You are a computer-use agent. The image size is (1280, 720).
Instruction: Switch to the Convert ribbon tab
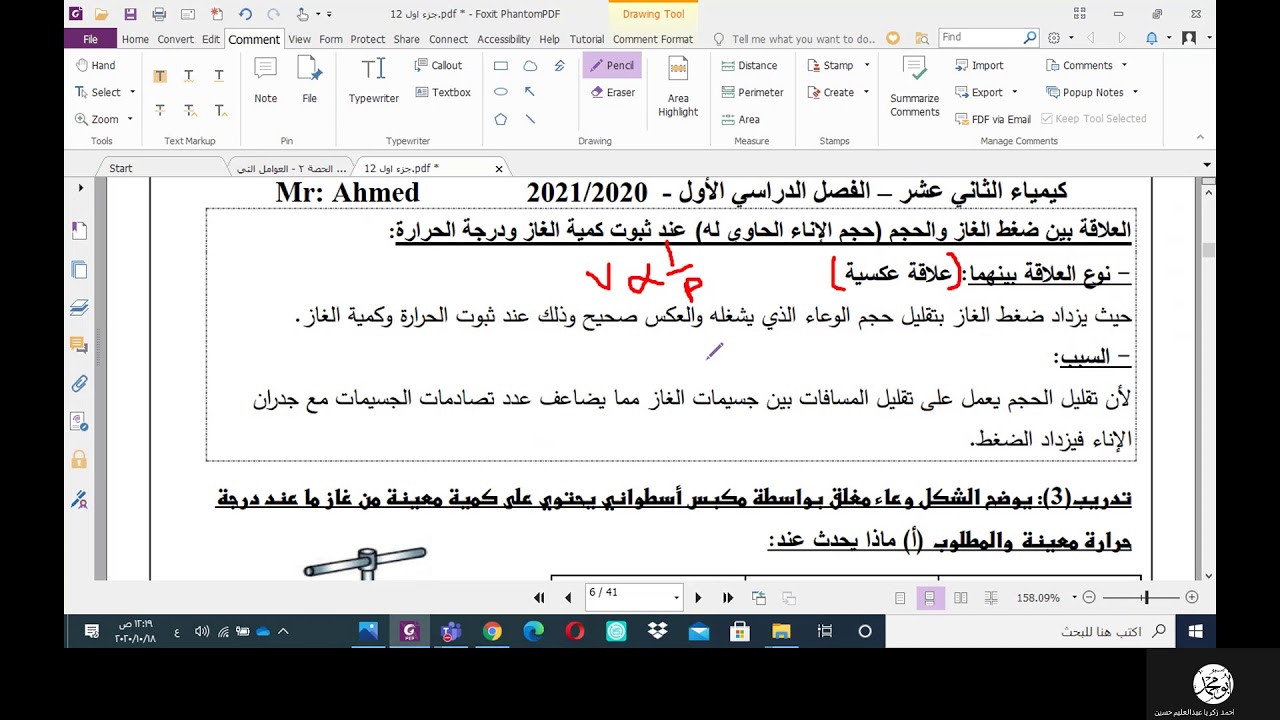pos(176,39)
